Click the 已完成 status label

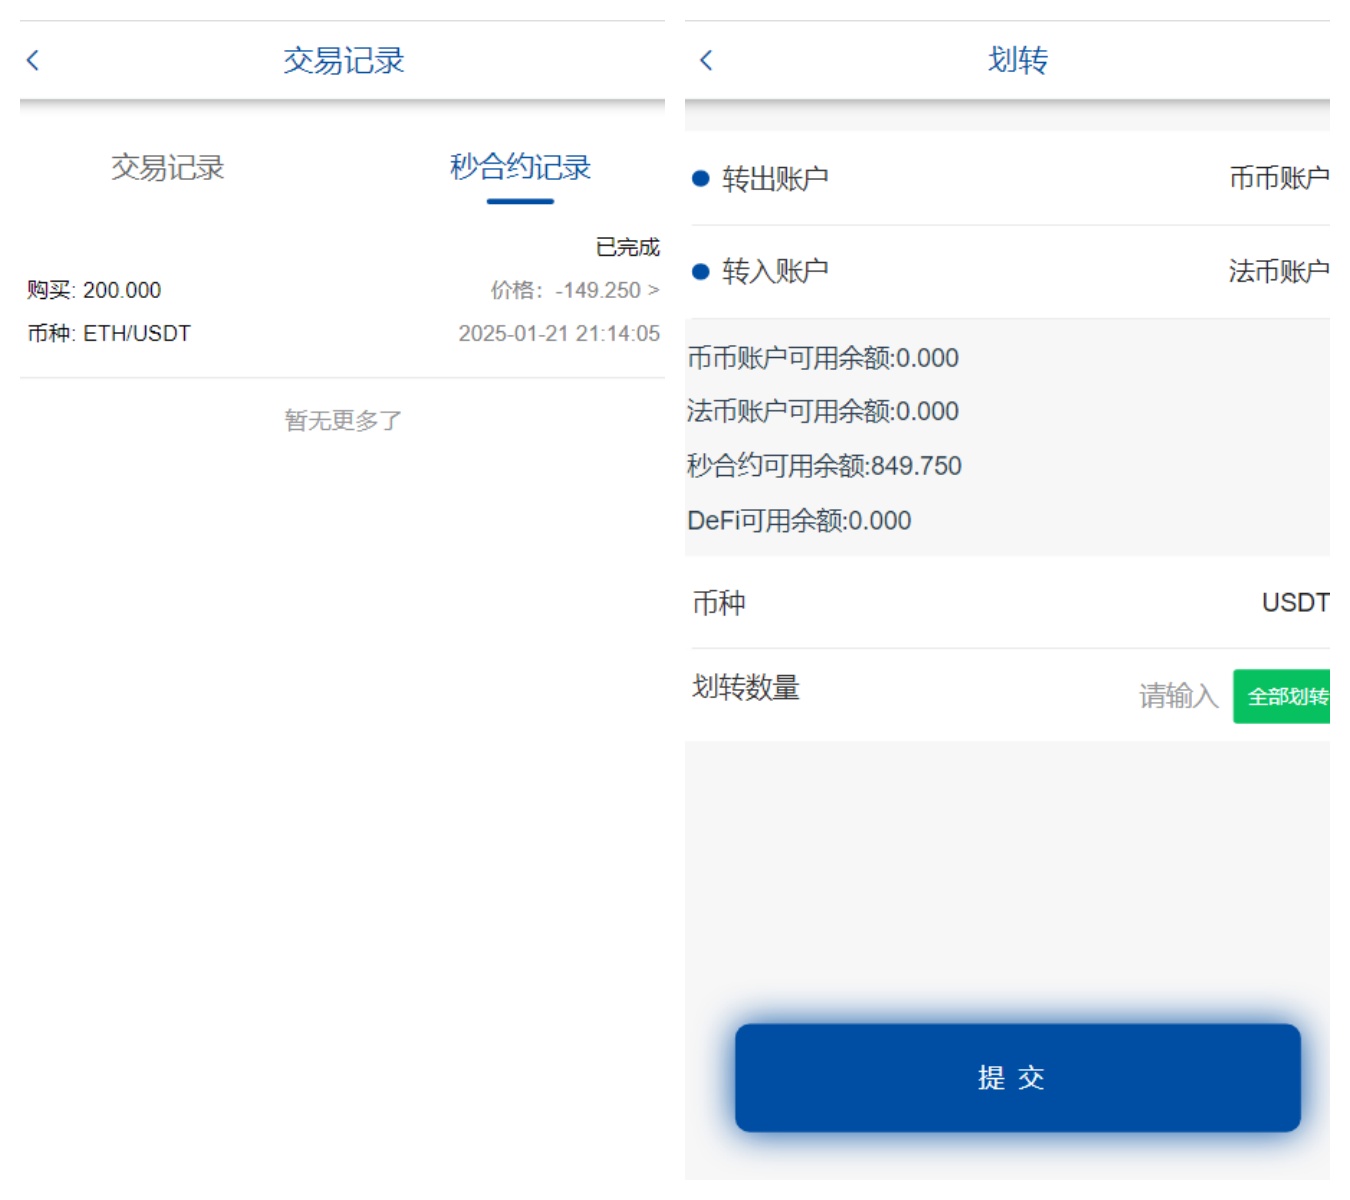(x=627, y=247)
